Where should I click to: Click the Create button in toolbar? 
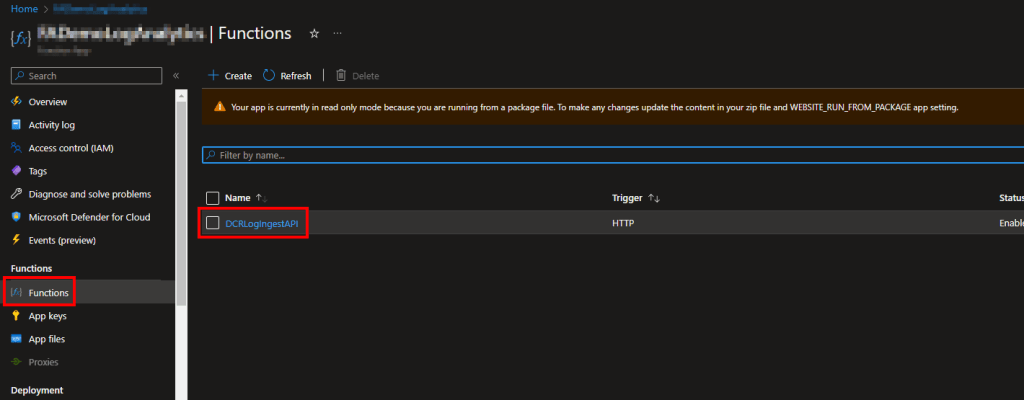(x=230, y=75)
